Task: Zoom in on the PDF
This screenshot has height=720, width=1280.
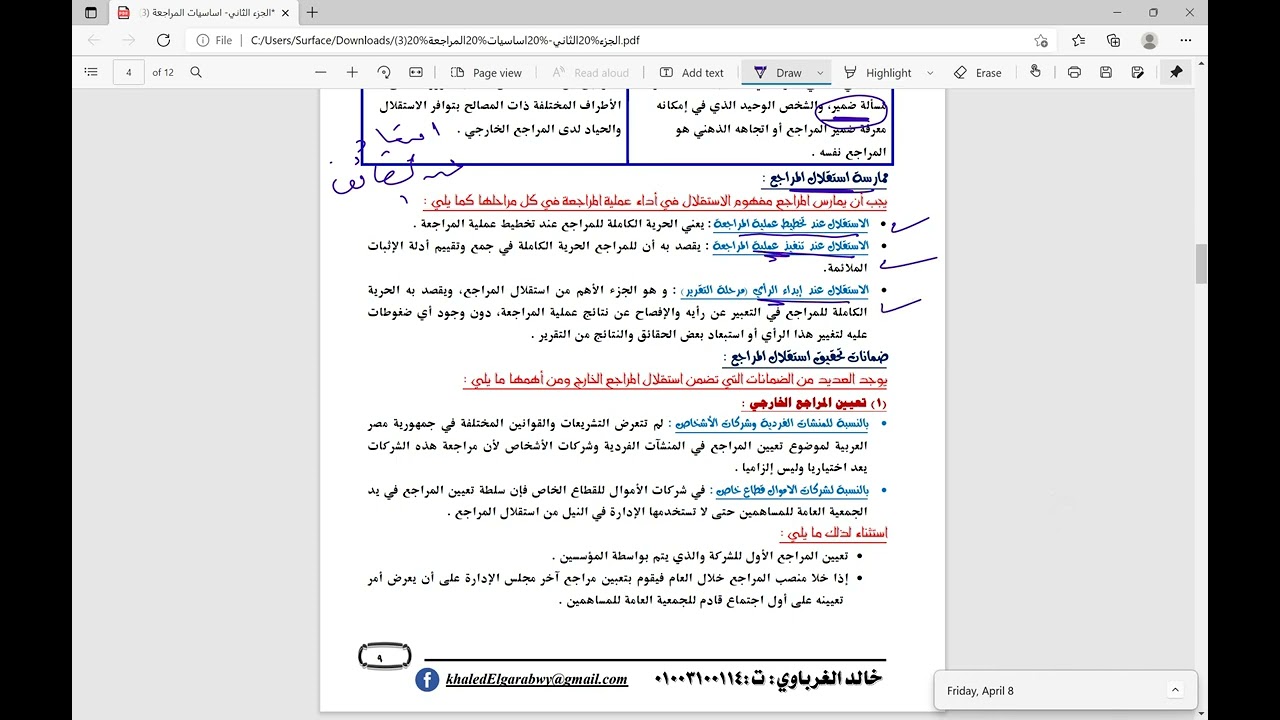Action: (x=352, y=72)
